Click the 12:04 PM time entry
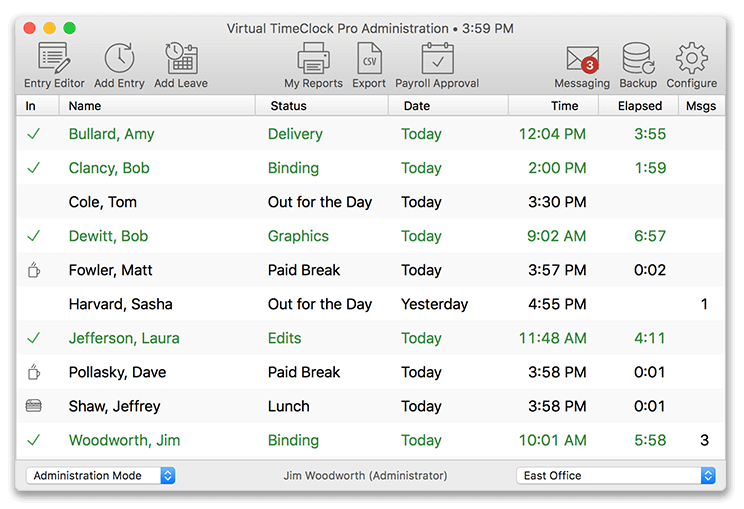Viewport: 744px width, 509px height. tap(552, 134)
